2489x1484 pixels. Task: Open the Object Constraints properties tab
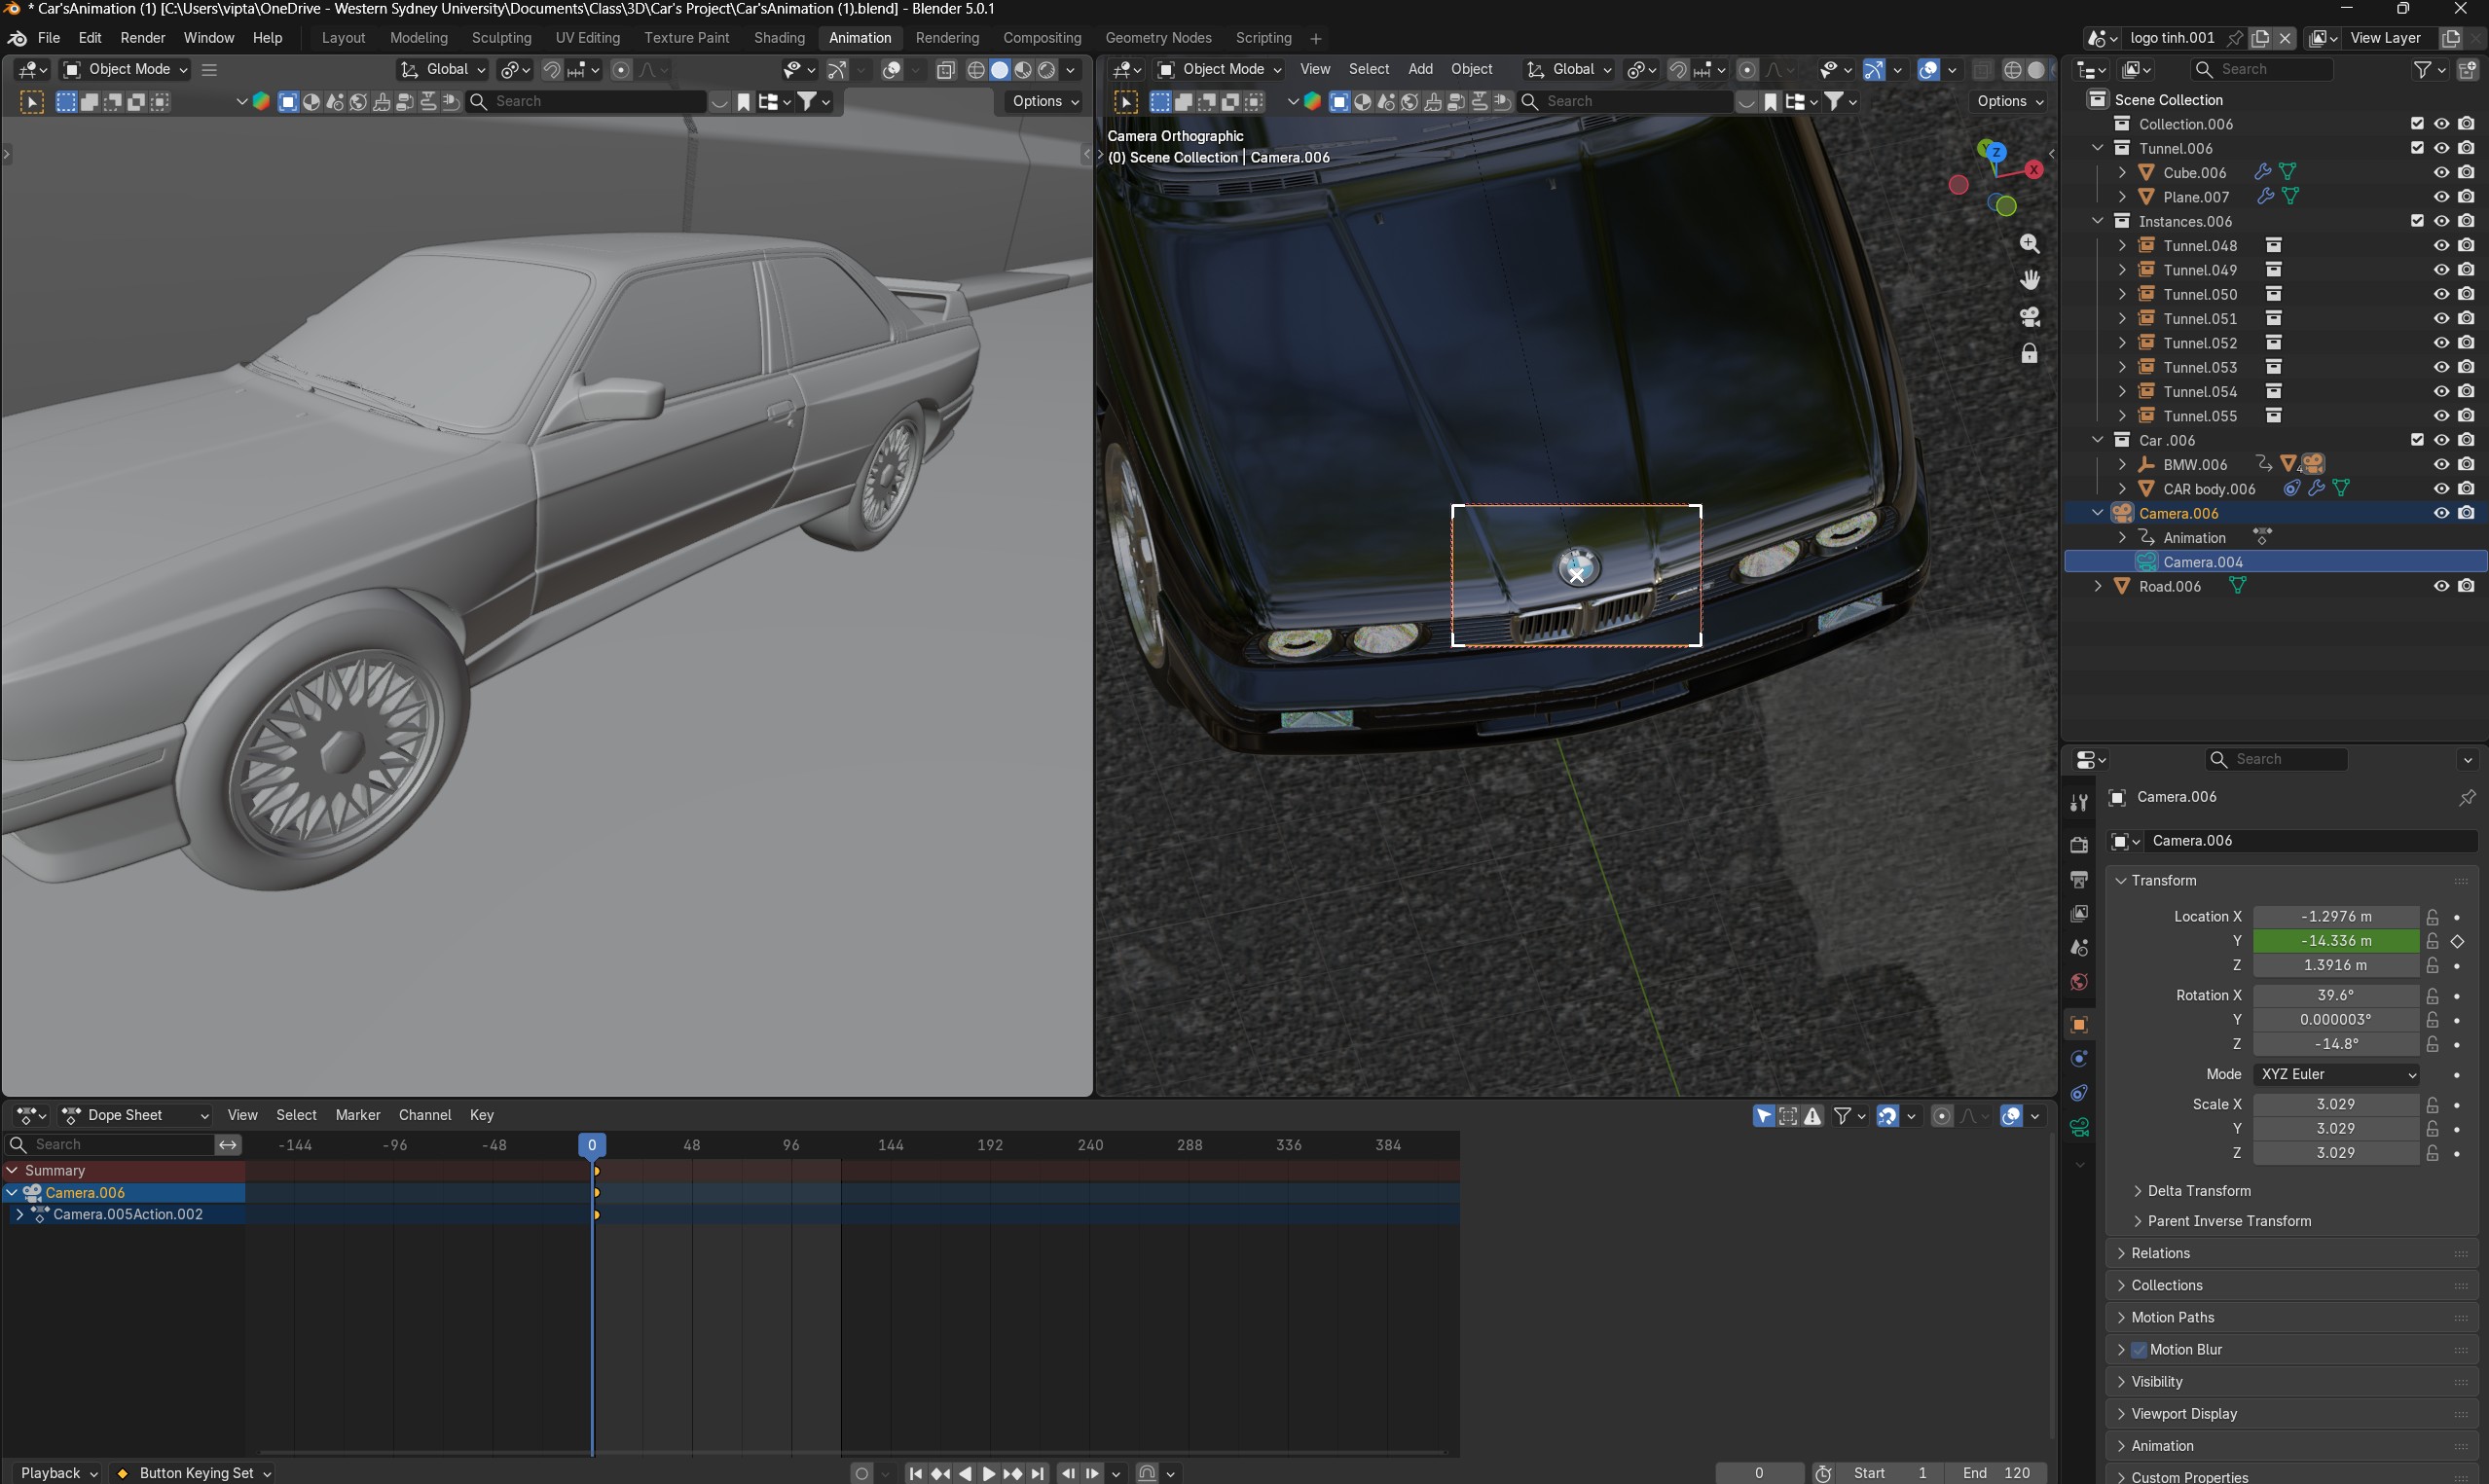pyautogui.click(x=2079, y=1093)
